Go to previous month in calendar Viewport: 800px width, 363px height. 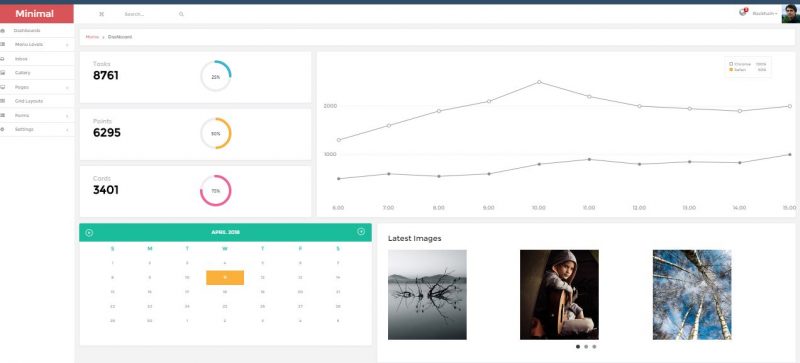[89, 233]
